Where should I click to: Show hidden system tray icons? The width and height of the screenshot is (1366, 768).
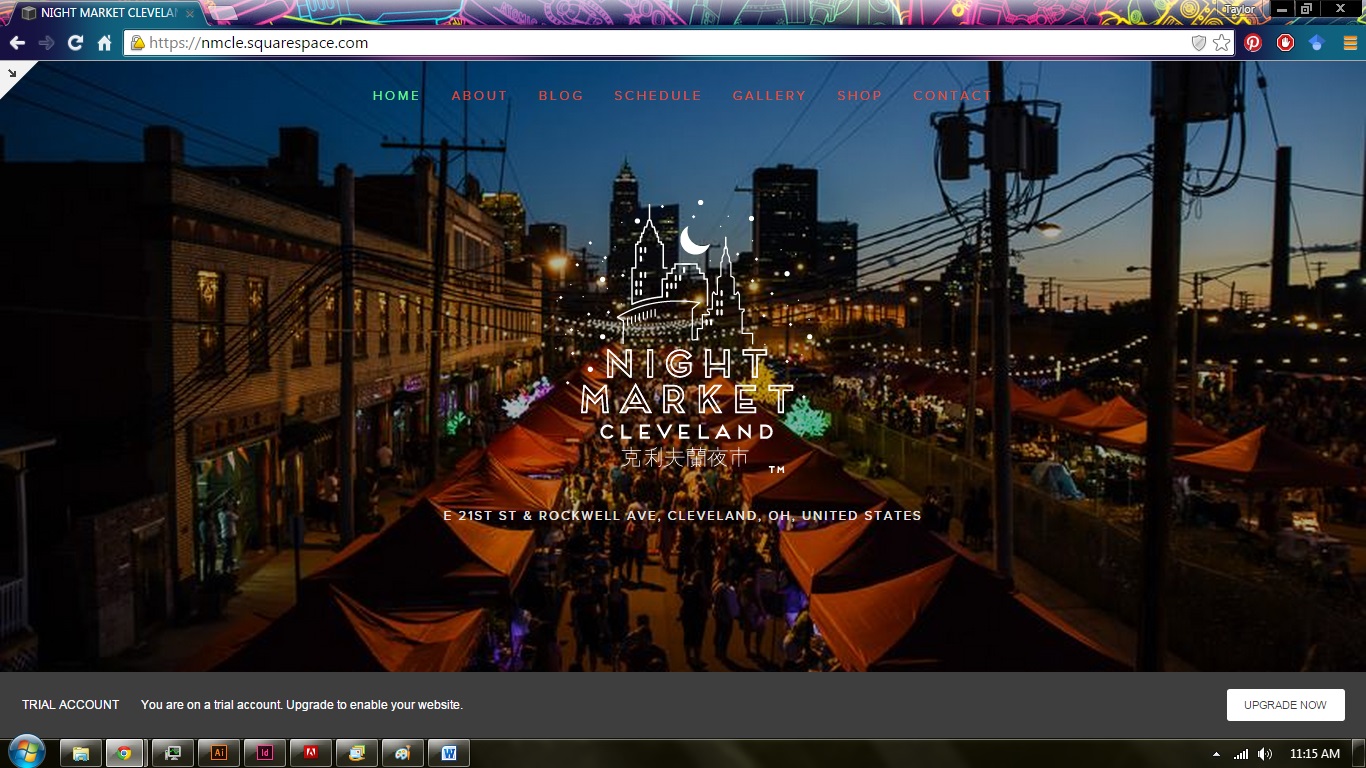(x=1216, y=754)
